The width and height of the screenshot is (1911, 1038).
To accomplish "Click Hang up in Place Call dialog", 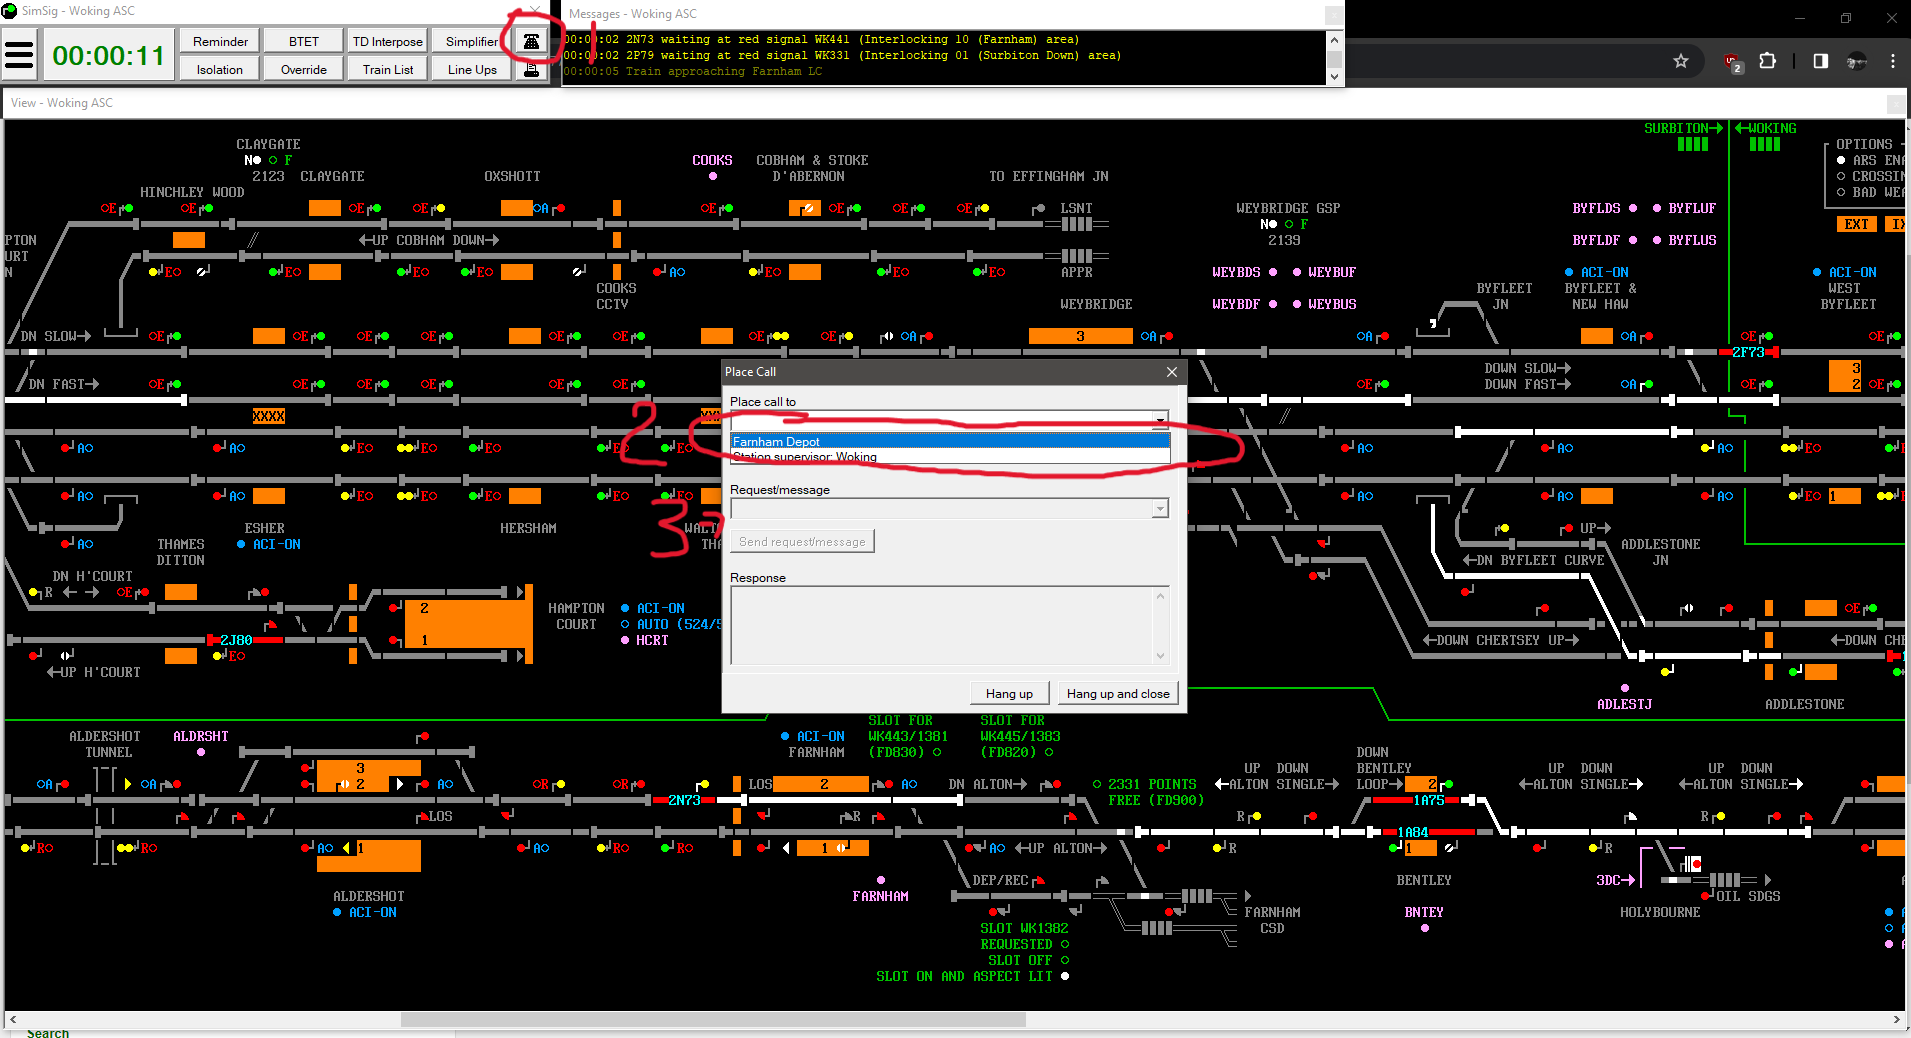I will point(1009,694).
